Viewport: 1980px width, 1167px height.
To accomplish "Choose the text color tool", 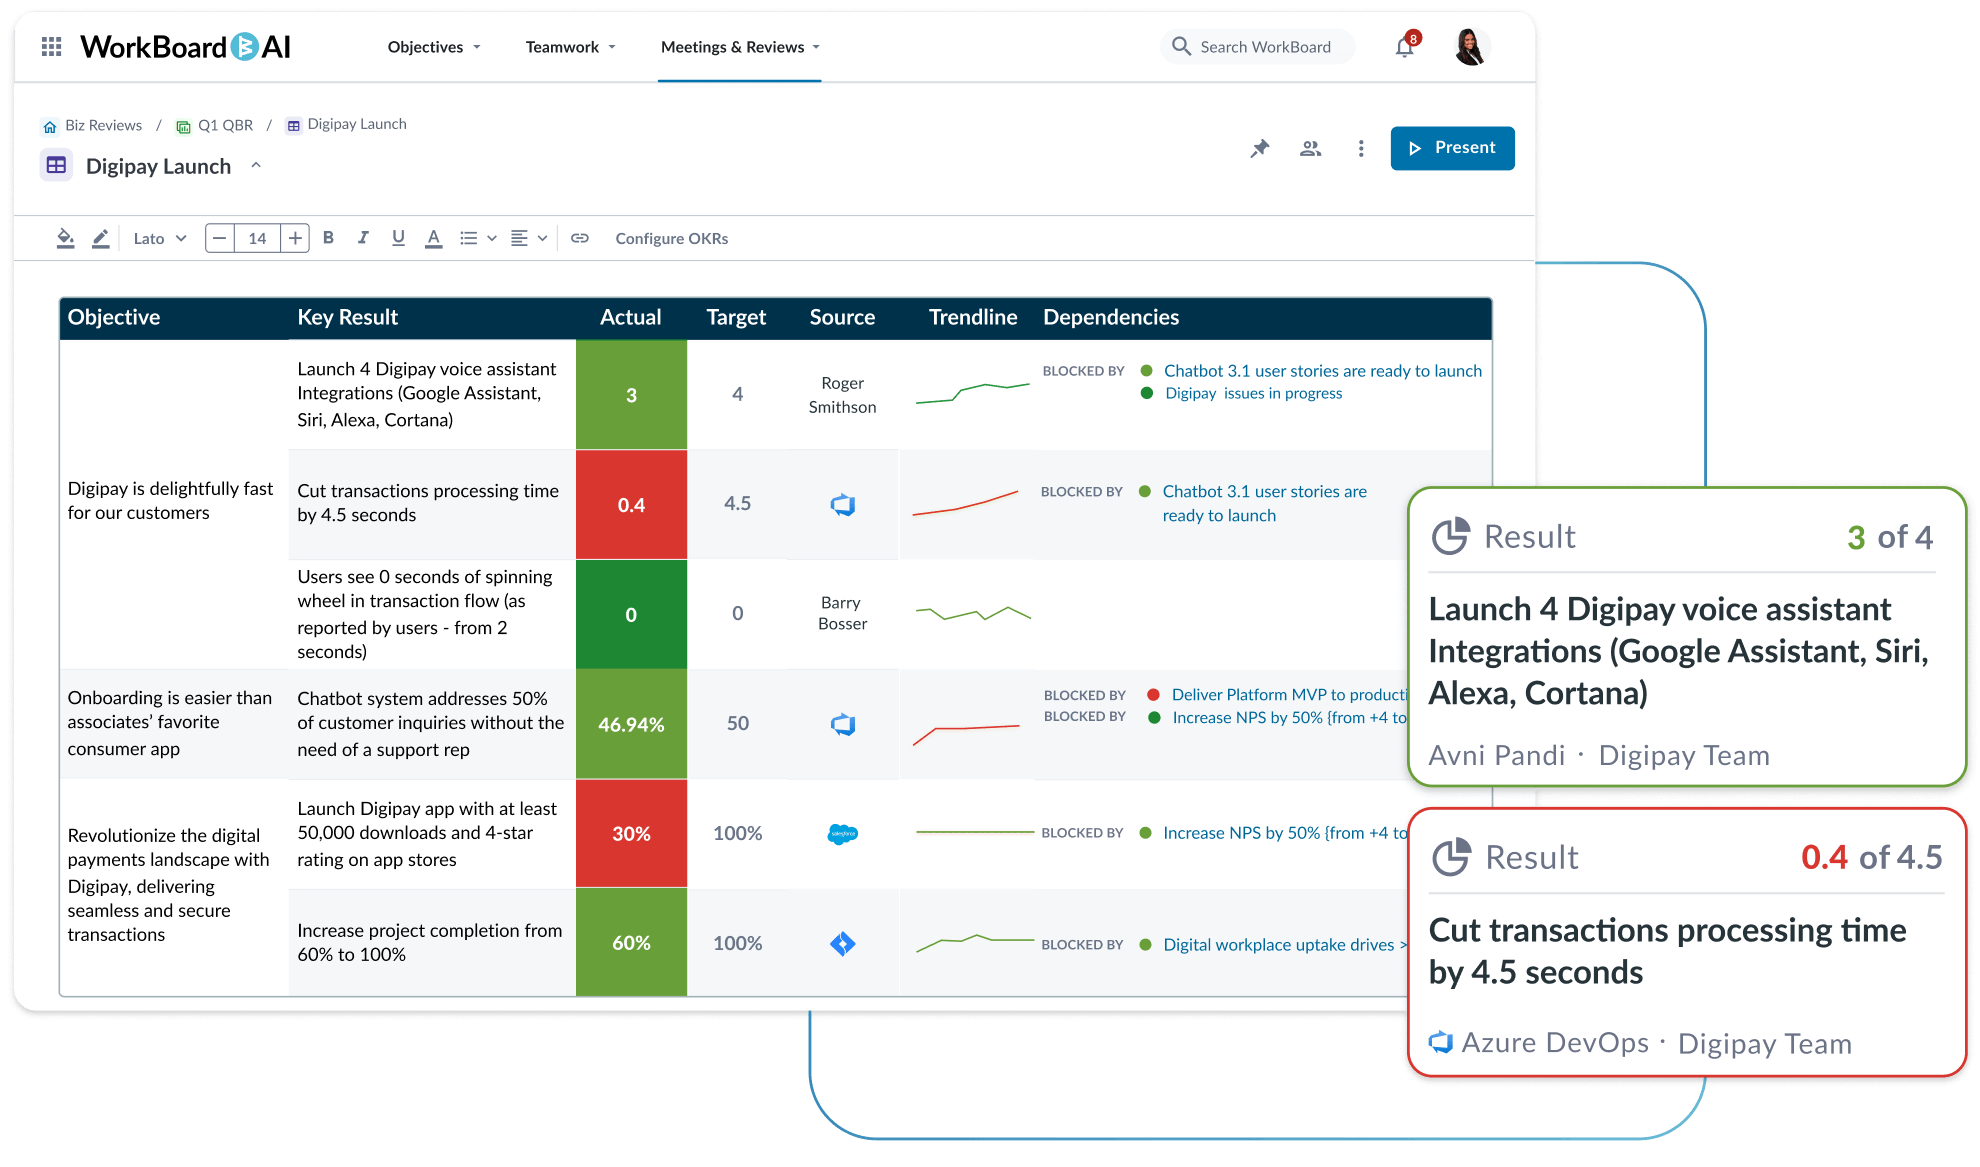I will click(x=433, y=238).
